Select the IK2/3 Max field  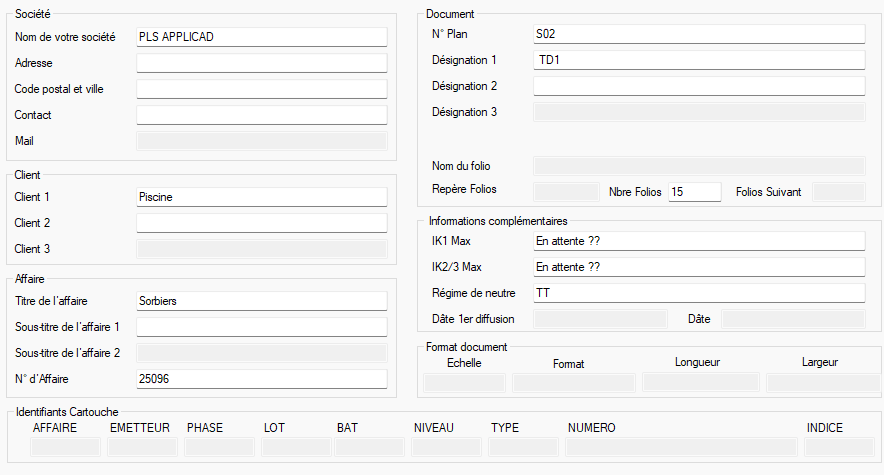tap(699, 267)
